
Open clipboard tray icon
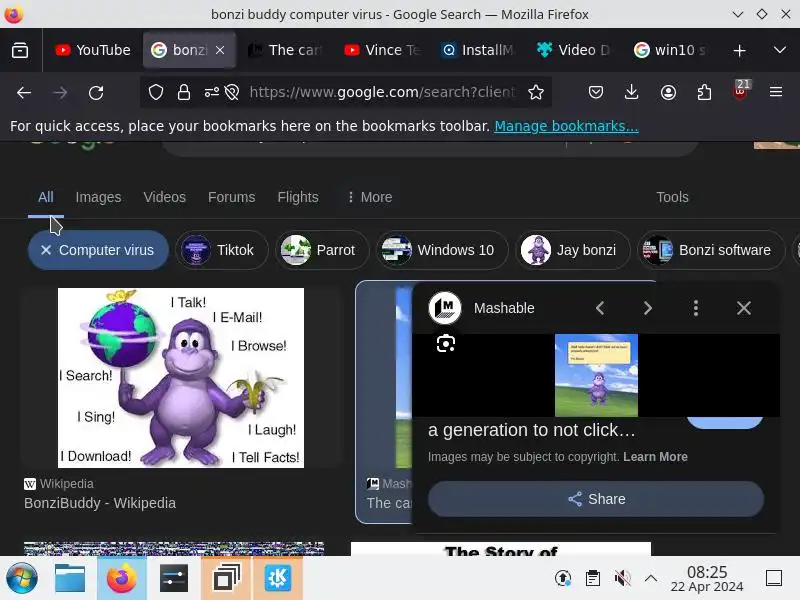[x=593, y=578]
